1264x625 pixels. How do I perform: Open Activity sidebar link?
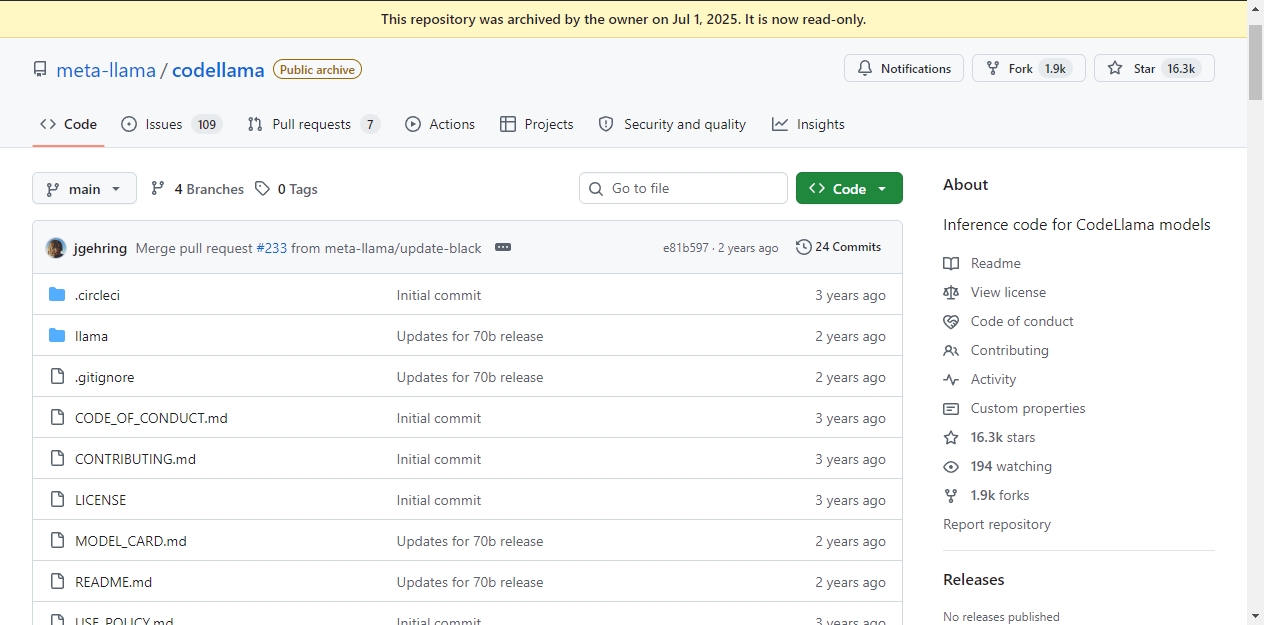coord(993,379)
